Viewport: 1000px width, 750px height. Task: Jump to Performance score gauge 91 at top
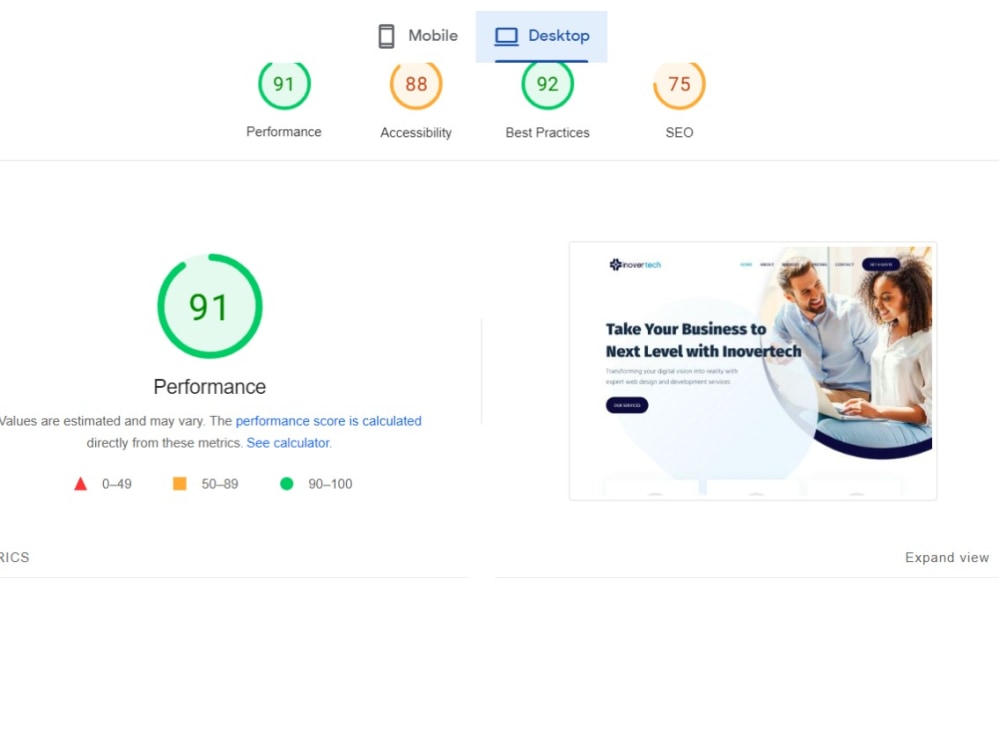click(x=284, y=84)
